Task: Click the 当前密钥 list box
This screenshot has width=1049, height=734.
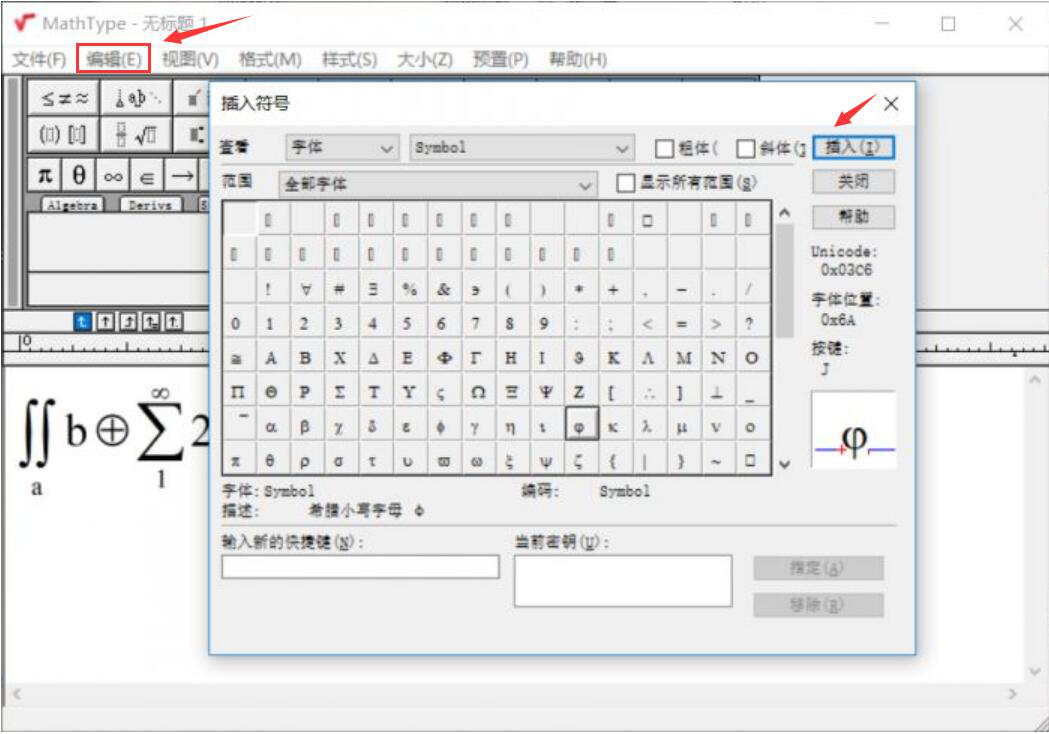Action: [623, 581]
